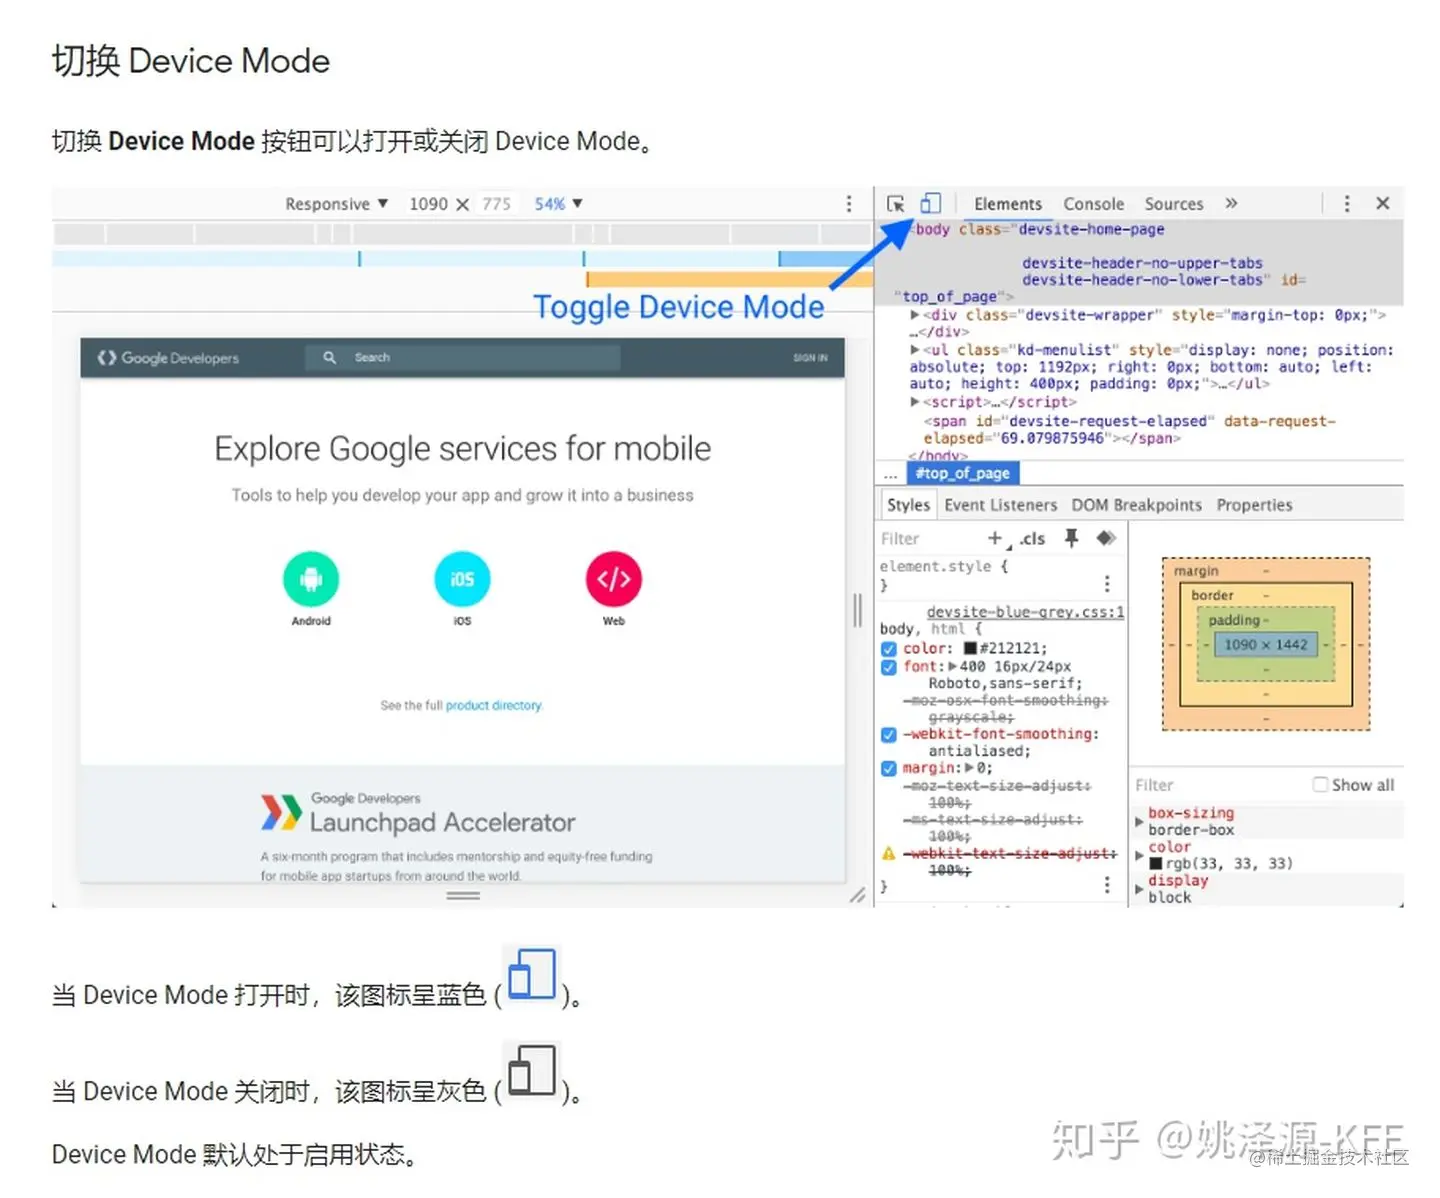Screen dimensions: 1440x1198
Task: Click the Styles Filter input
Action: click(x=926, y=538)
